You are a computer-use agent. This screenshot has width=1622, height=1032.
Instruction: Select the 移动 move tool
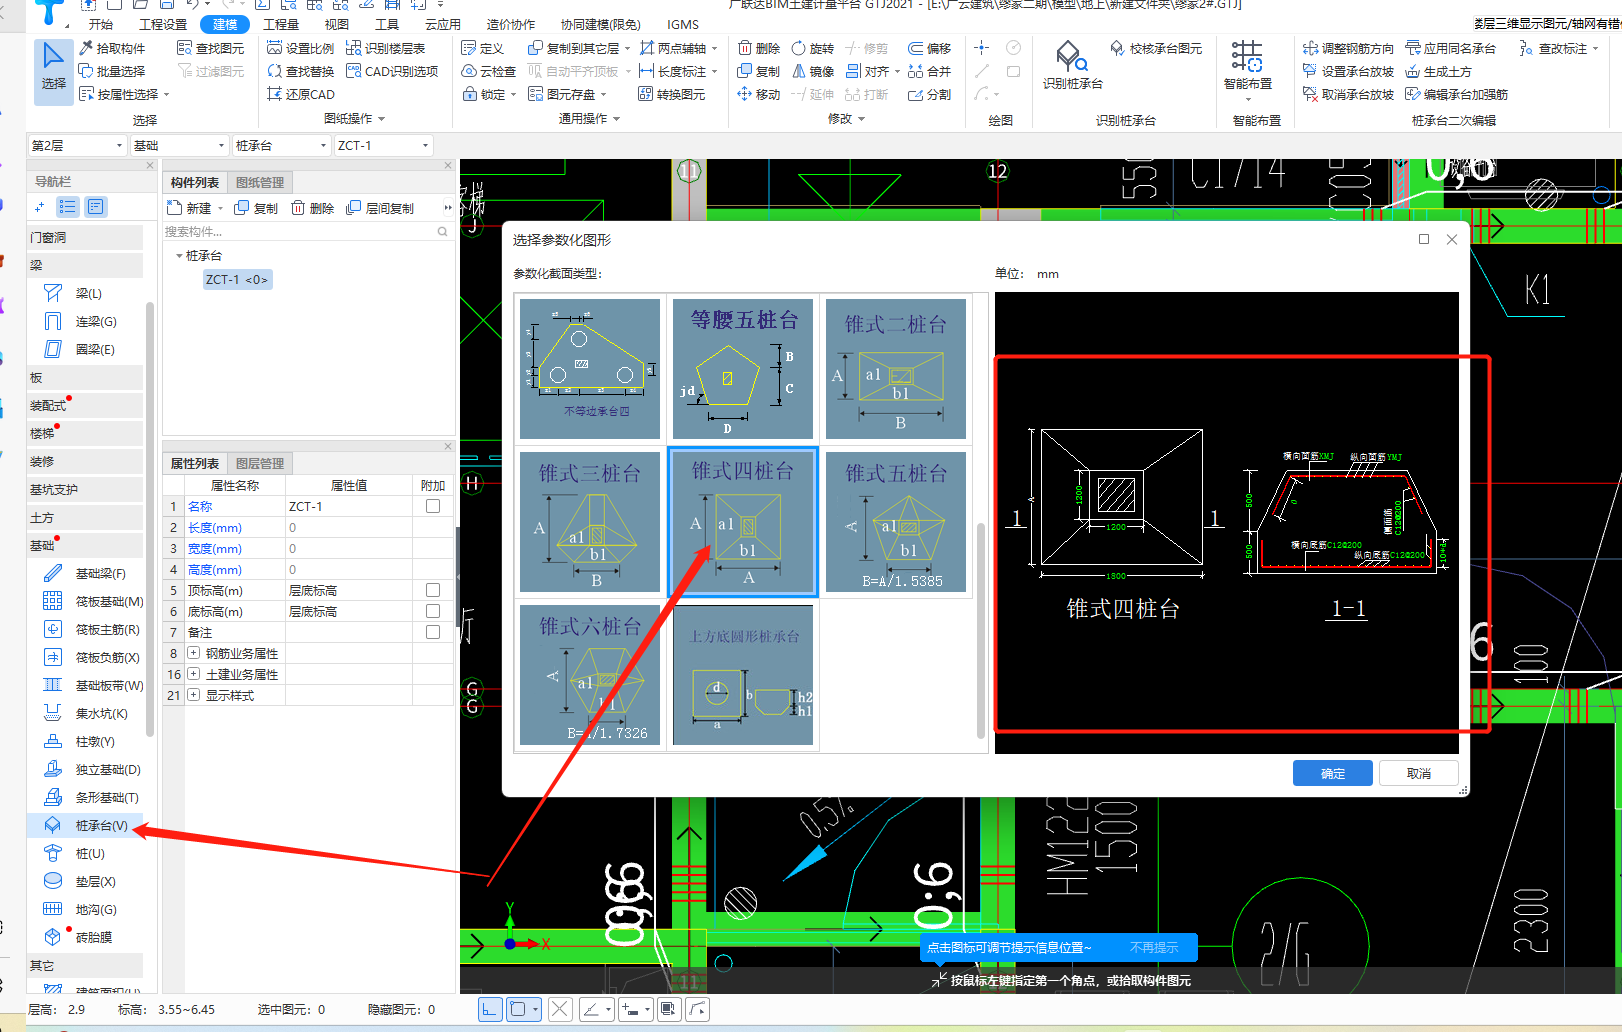pos(758,94)
